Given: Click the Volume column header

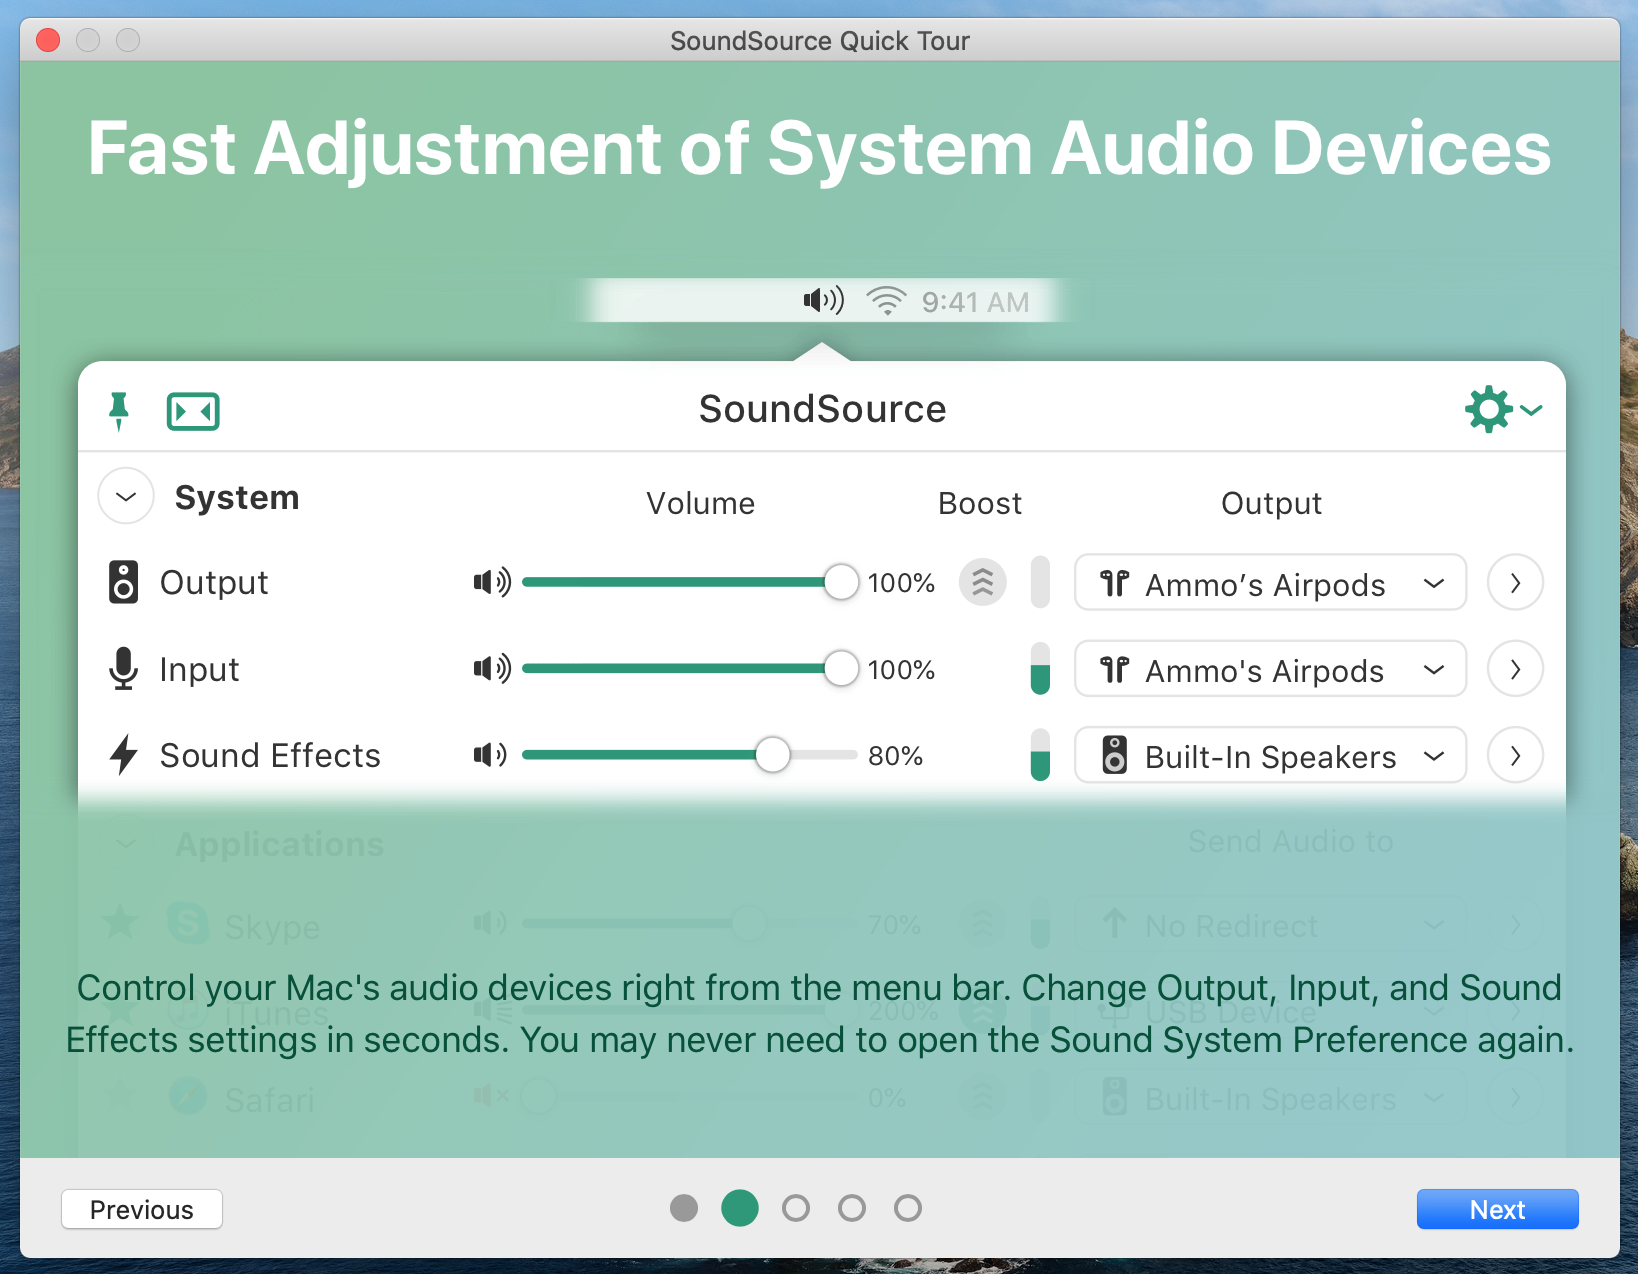Looking at the screenshot, I should coord(700,503).
